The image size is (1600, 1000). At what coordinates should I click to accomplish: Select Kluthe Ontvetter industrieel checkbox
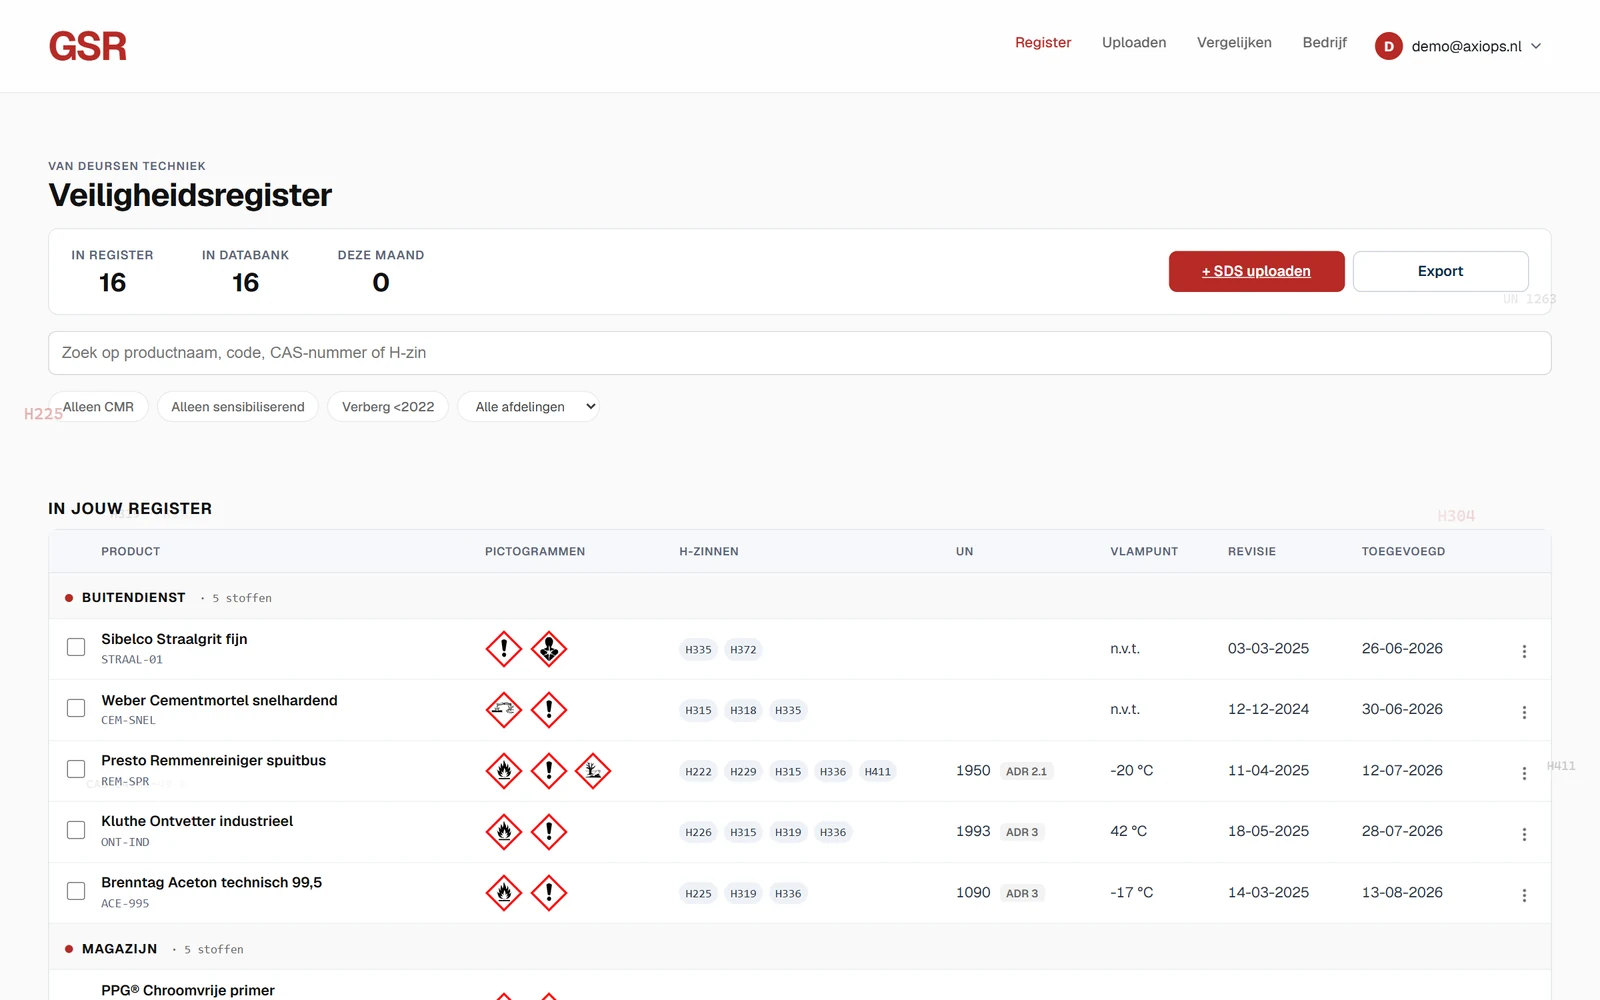(x=76, y=830)
